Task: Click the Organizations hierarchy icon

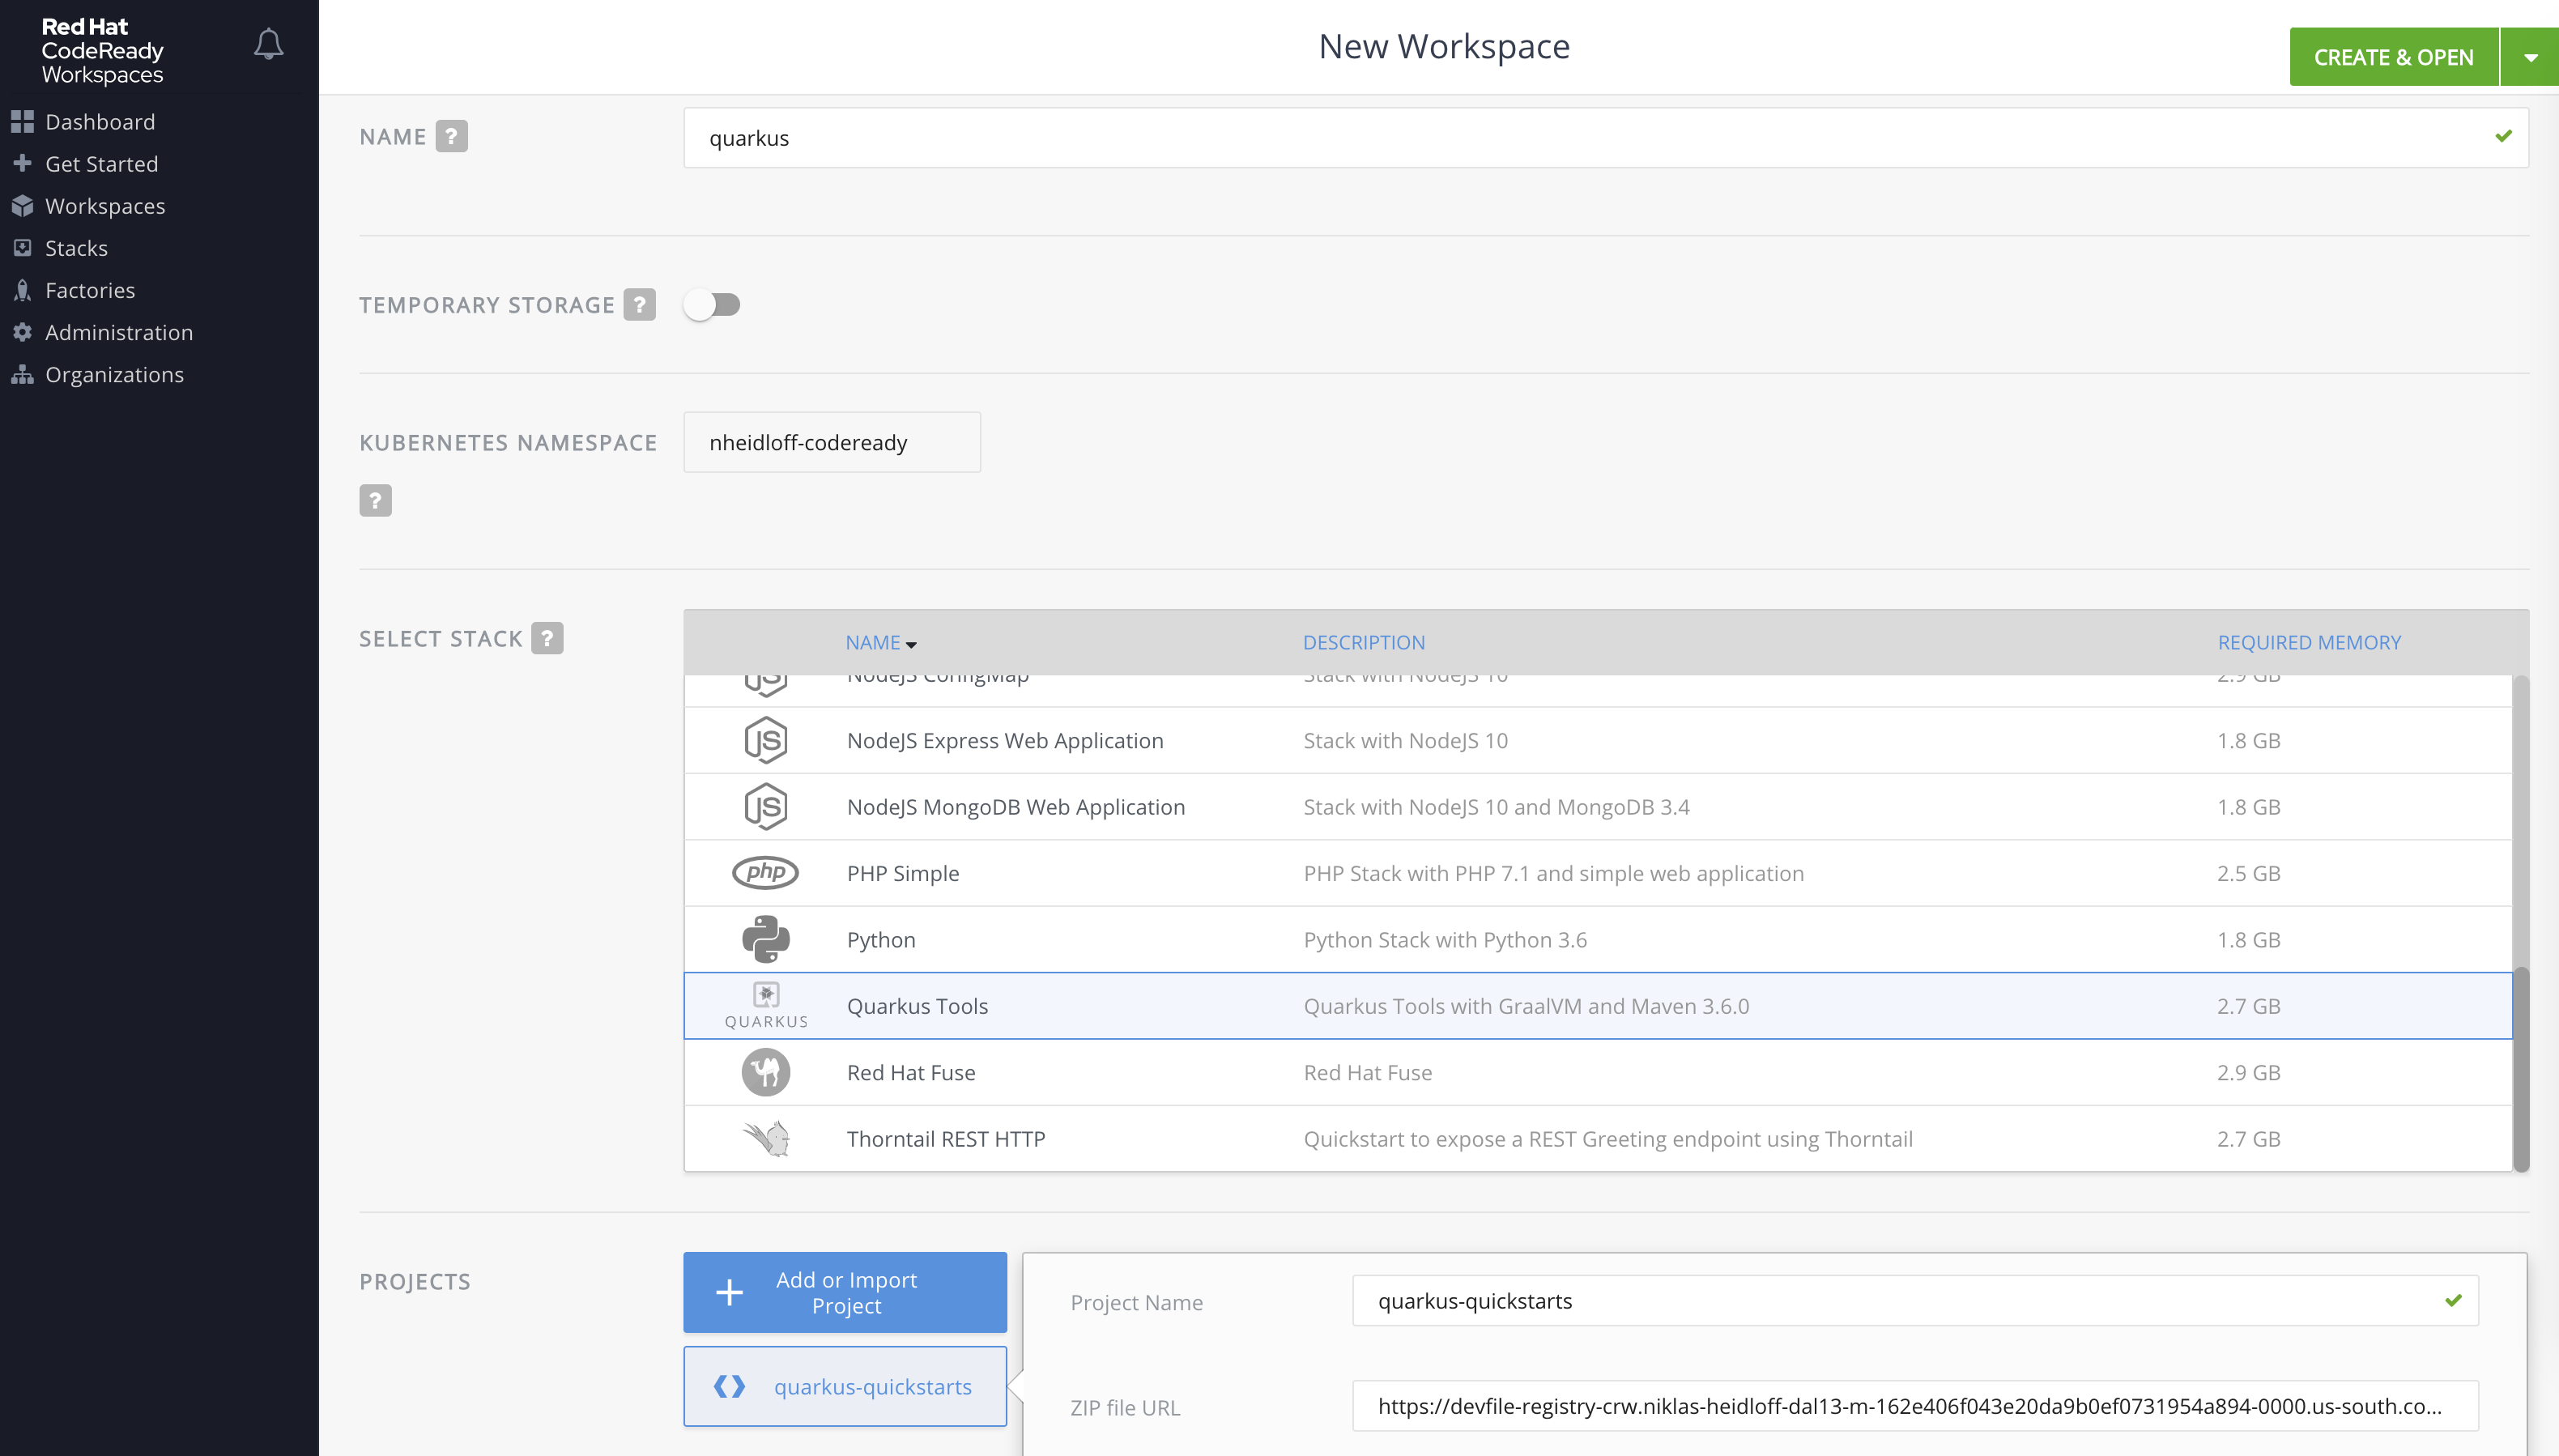Action: click(22, 374)
